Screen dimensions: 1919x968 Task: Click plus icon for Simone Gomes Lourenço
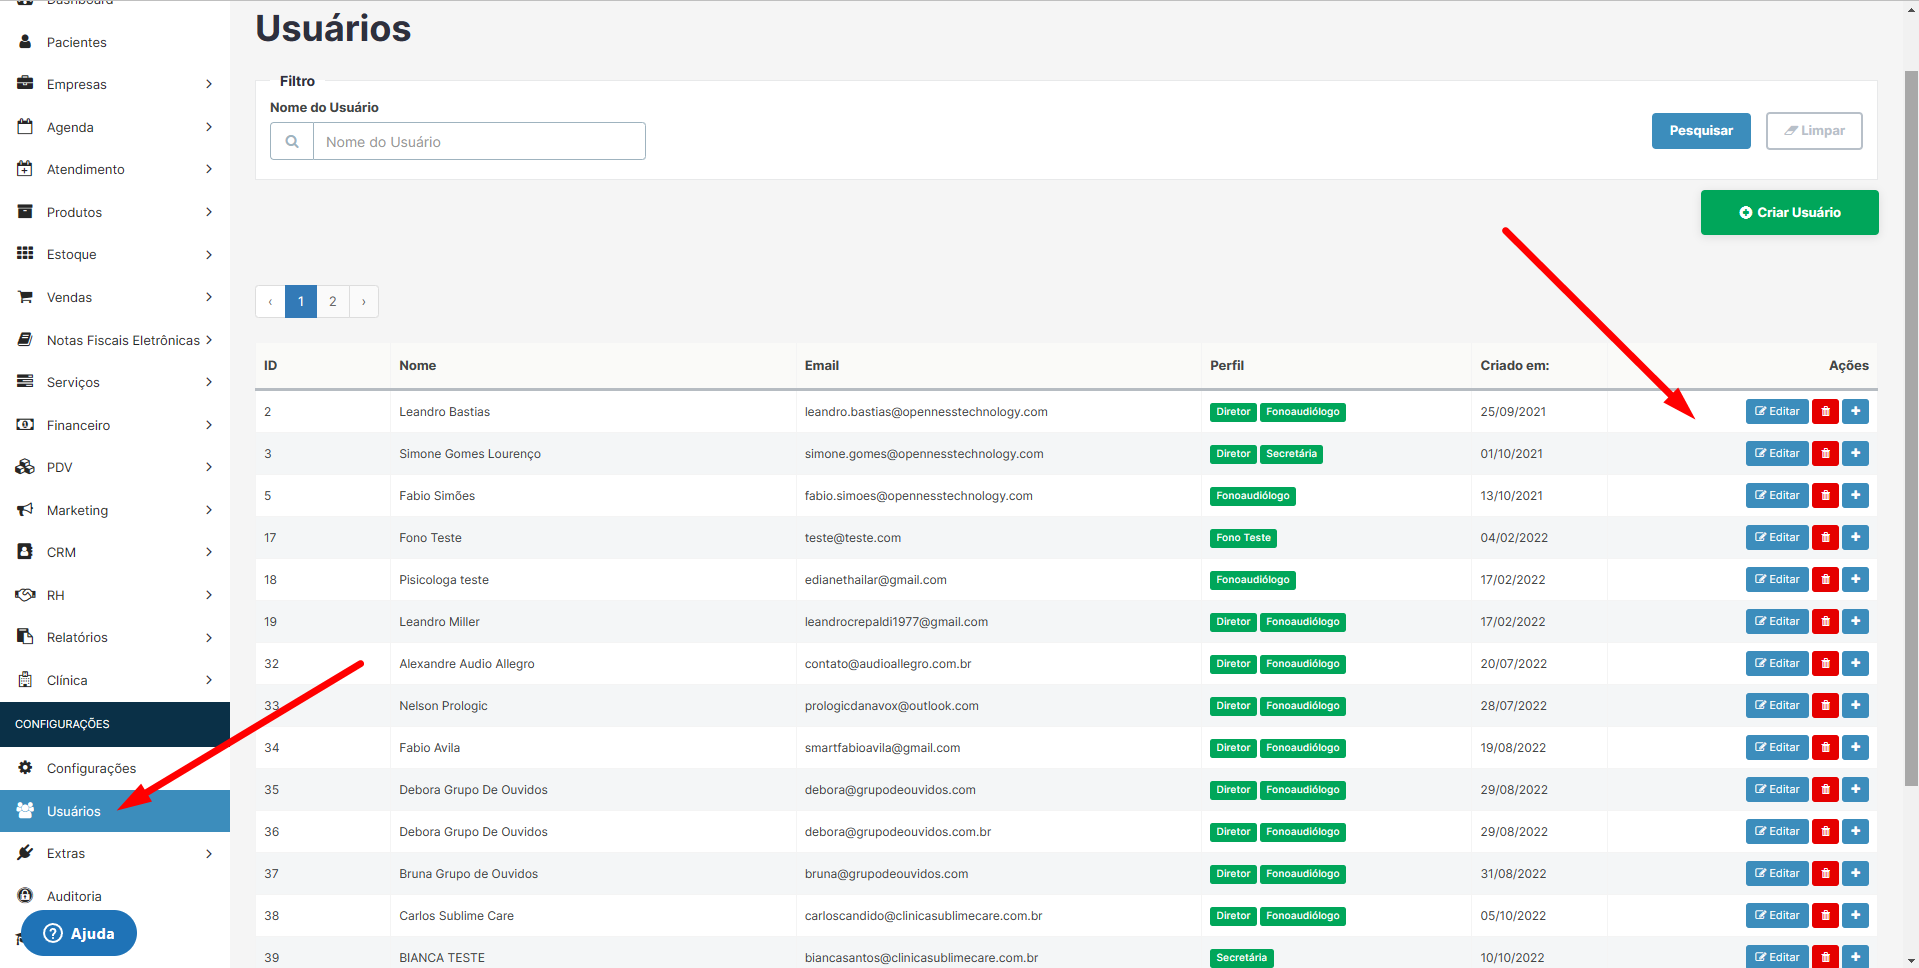[1855, 454]
